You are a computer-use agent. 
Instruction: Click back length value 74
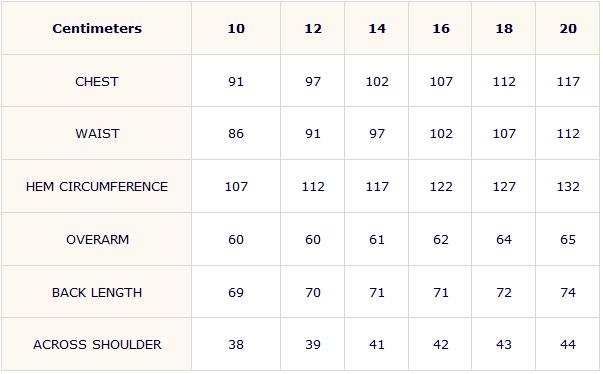coord(568,293)
